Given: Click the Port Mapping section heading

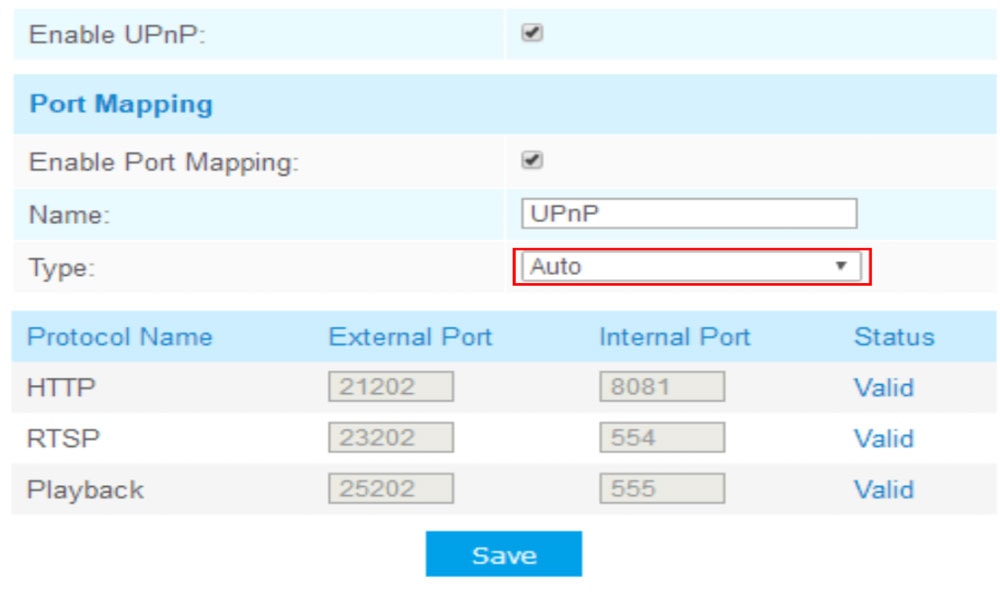Looking at the screenshot, I should (x=121, y=104).
